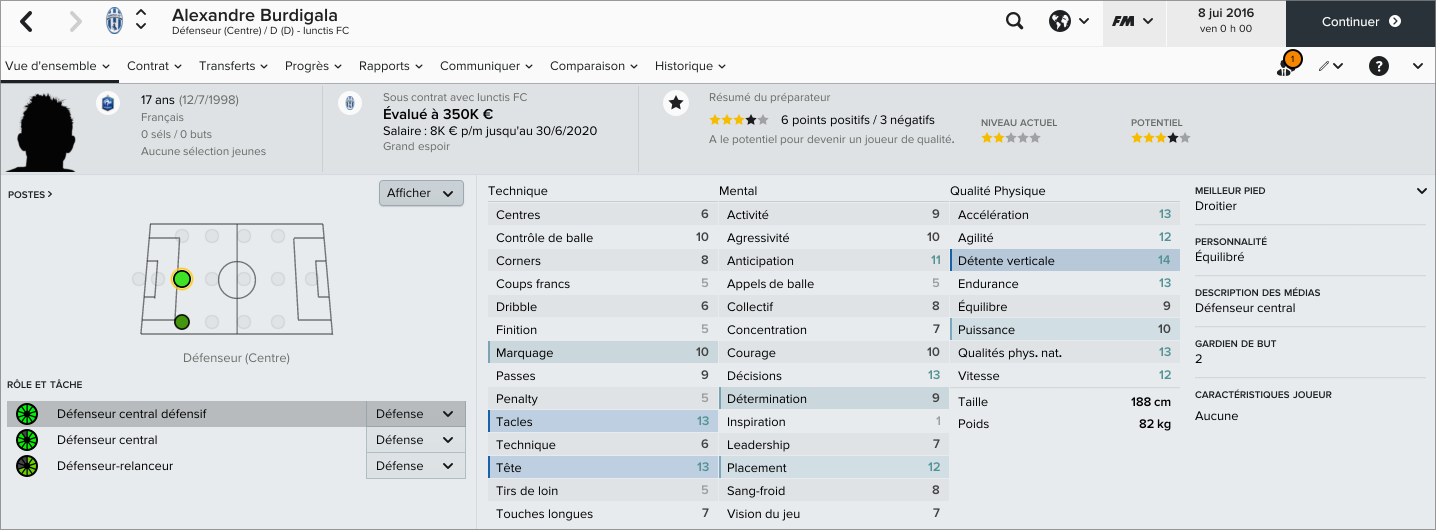Click the Iunctis FC club badge in header
This screenshot has height=530, width=1436.
[114, 21]
